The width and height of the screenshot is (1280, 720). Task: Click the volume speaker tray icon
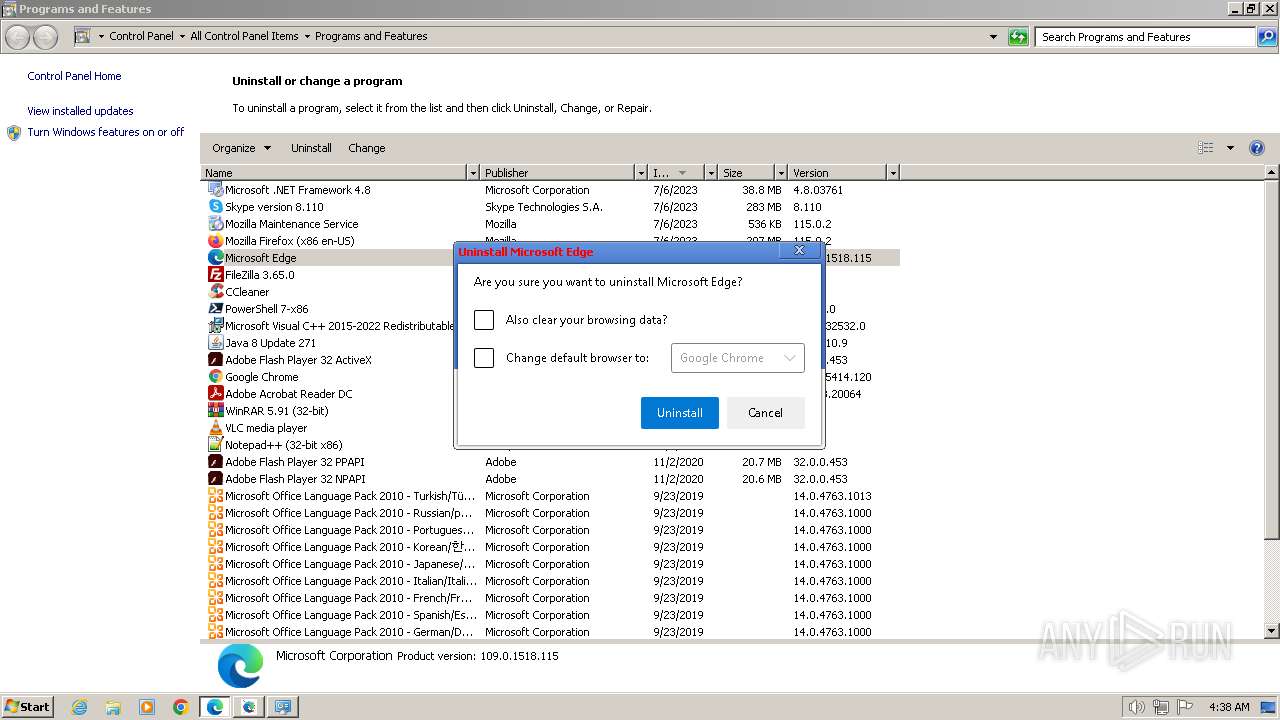(x=1136, y=707)
